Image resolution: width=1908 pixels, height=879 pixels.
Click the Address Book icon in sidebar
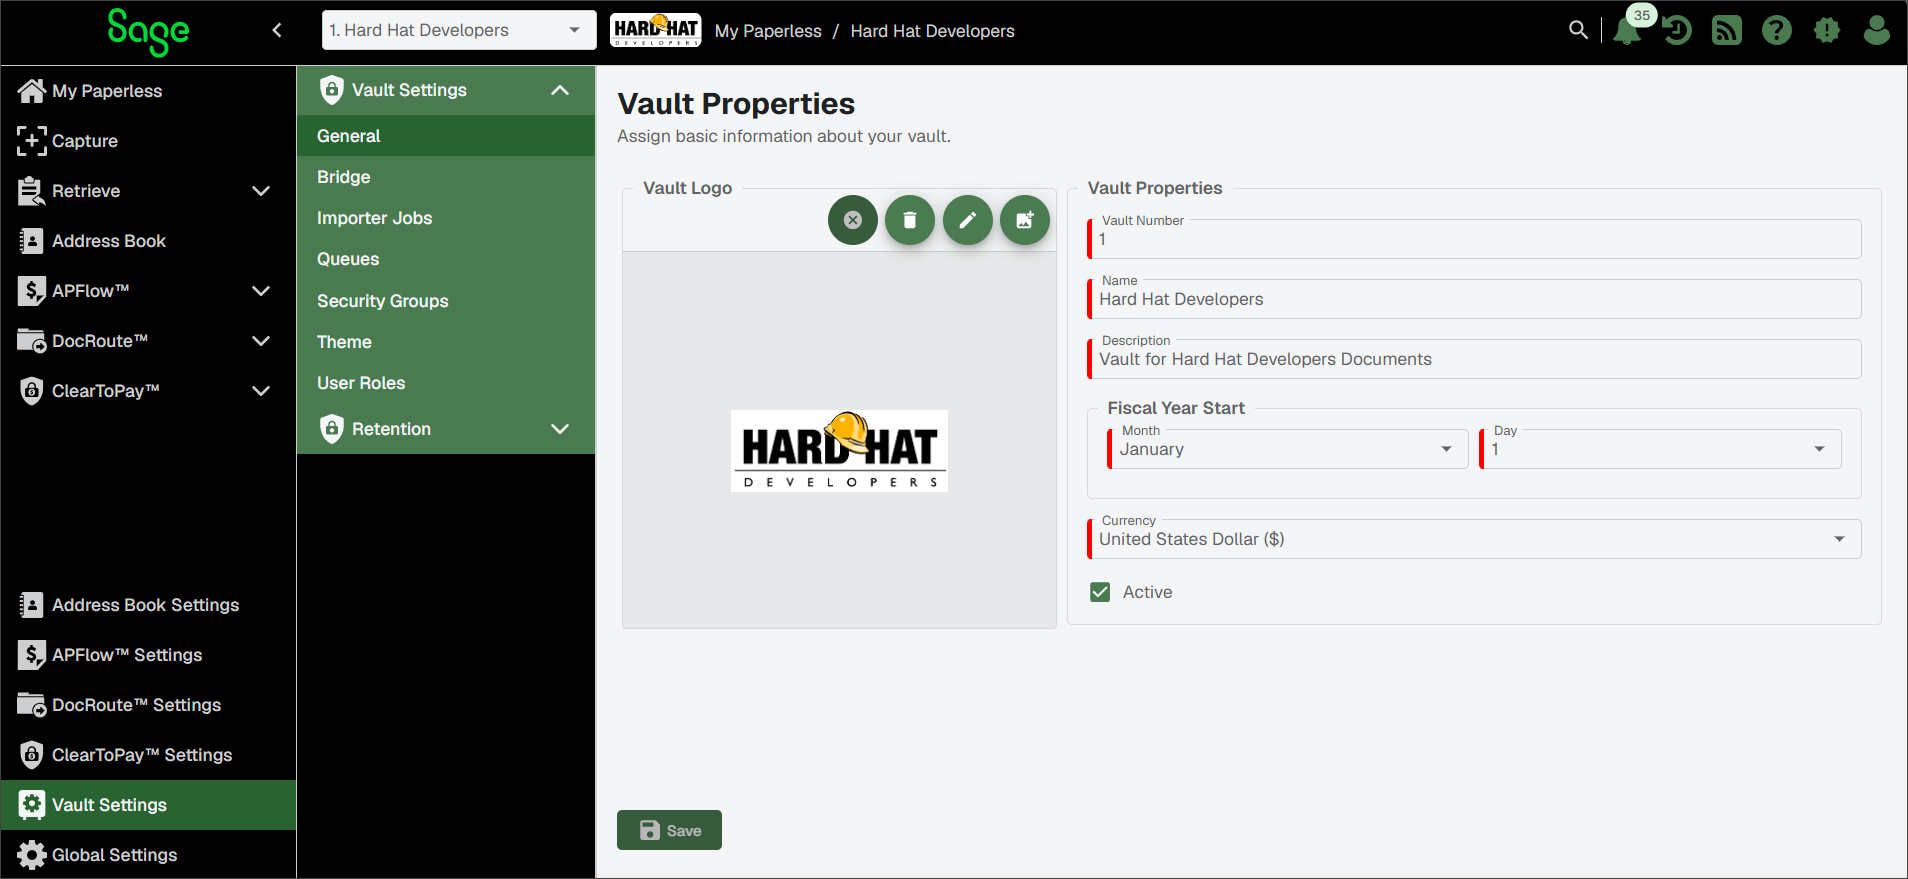tap(32, 241)
